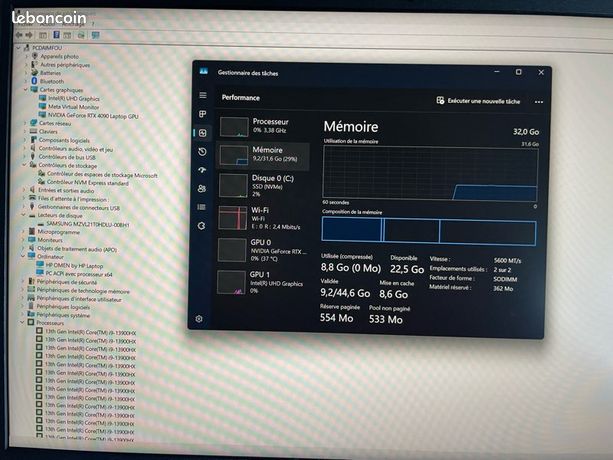Image resolution: width=613 pixels, height=460 pixels.
Task: Collapse Processeurs tree node
Action: 22,322
